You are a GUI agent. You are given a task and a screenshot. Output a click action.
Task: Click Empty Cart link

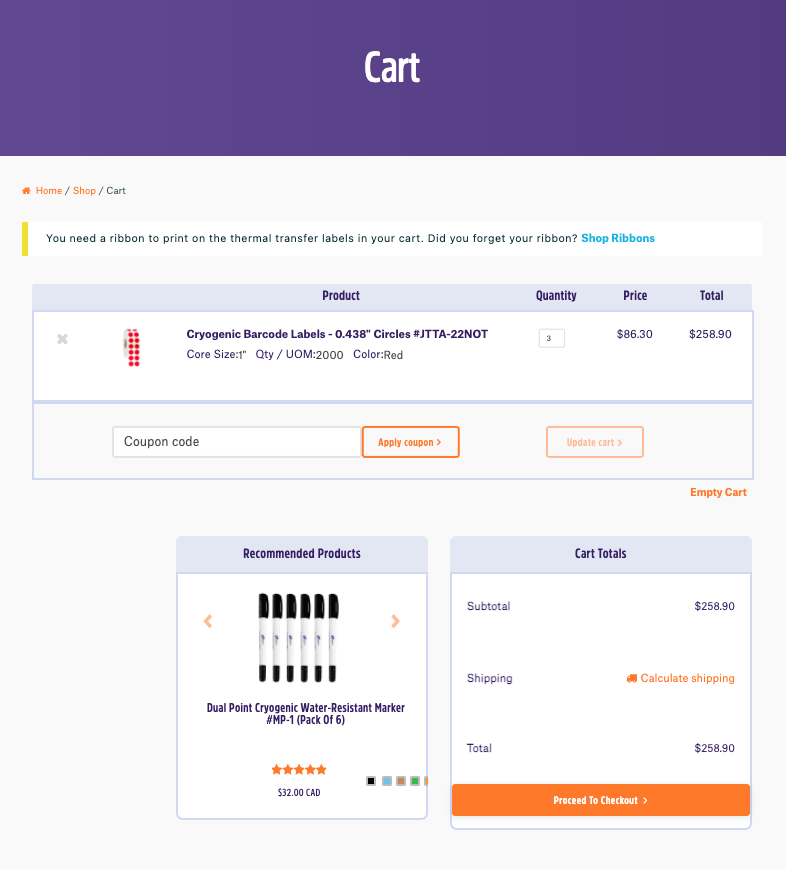(718, 492)
